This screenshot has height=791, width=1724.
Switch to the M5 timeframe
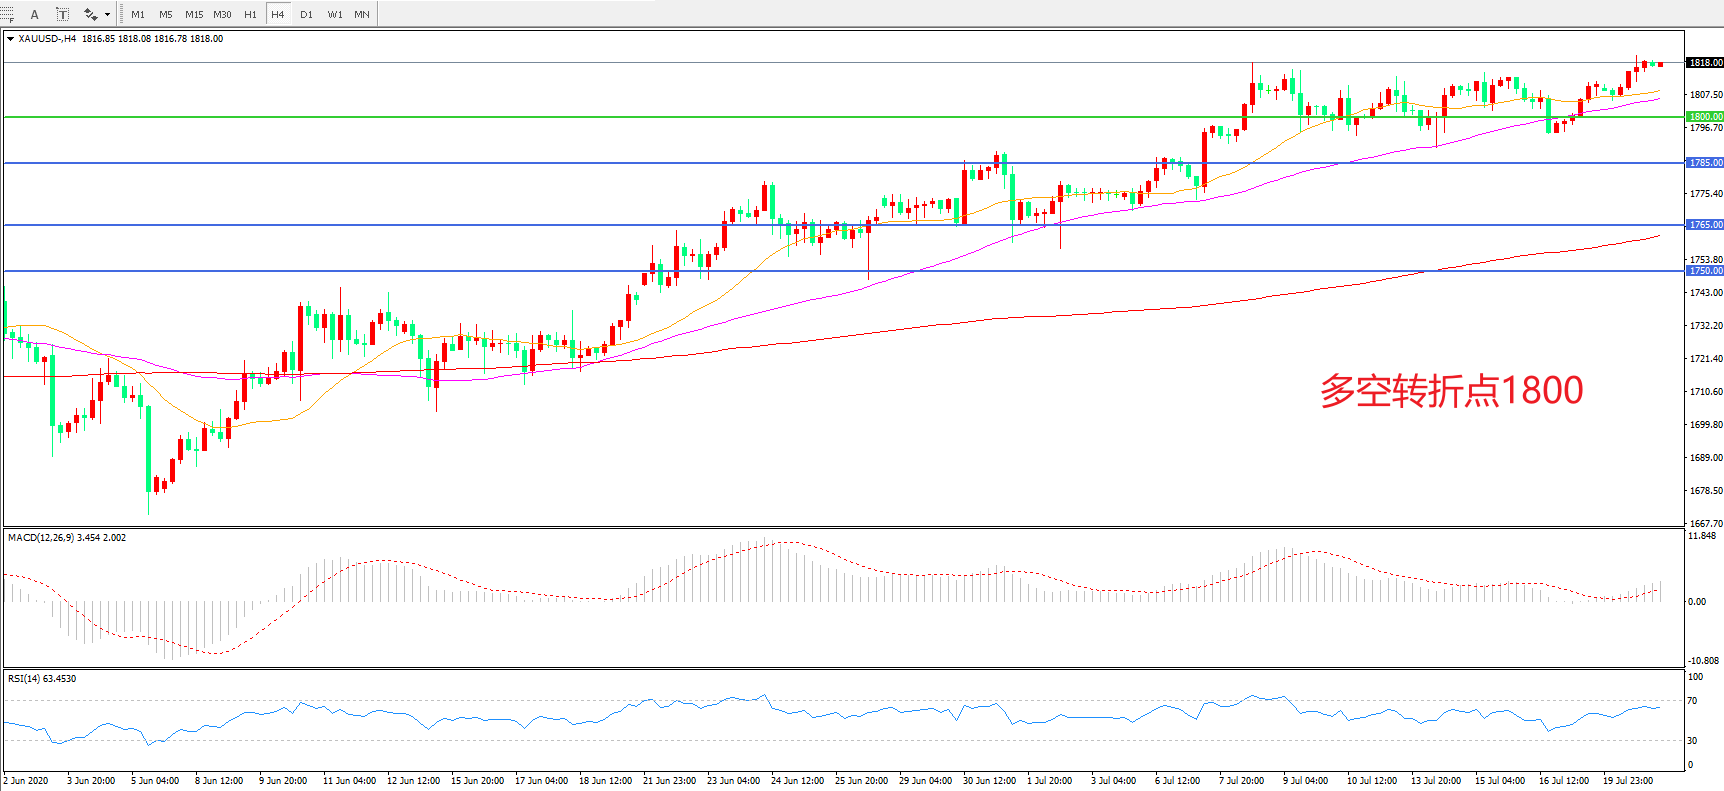tap(166, 14)
